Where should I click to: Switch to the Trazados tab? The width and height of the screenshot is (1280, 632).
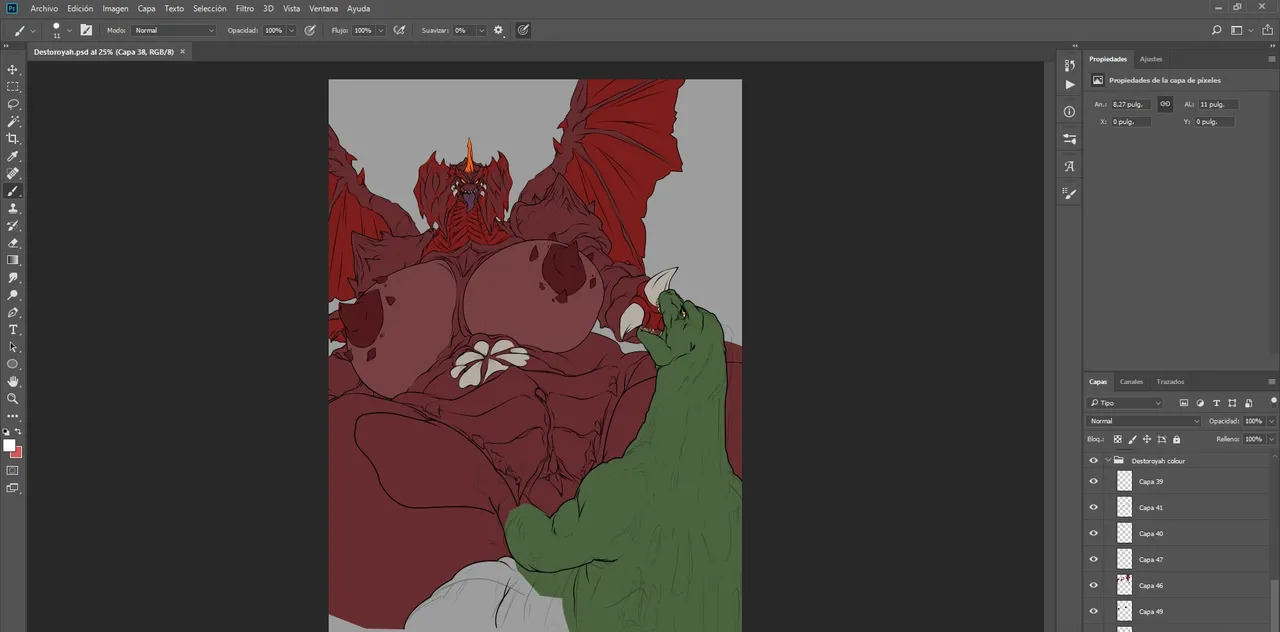[x=1170, y=382]
